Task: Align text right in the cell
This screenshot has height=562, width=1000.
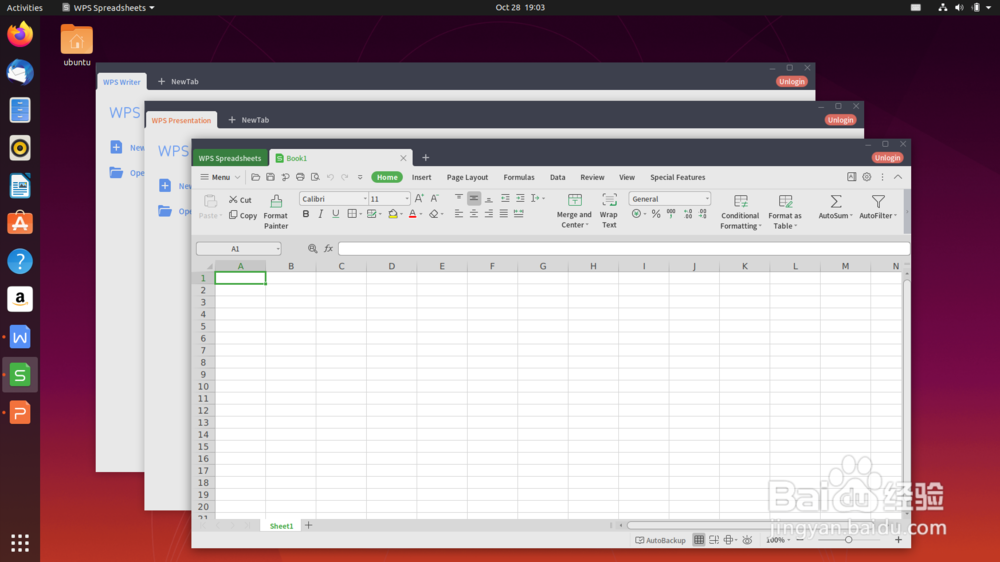Action: coord(489,214)
